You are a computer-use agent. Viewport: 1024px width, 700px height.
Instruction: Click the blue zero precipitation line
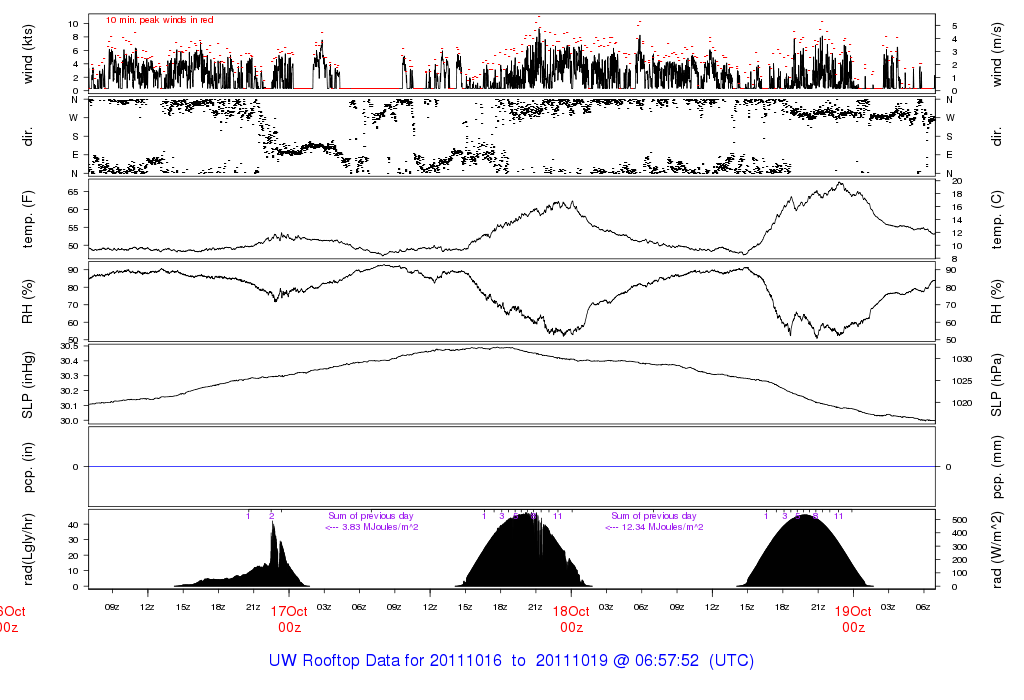coord(511,467)
